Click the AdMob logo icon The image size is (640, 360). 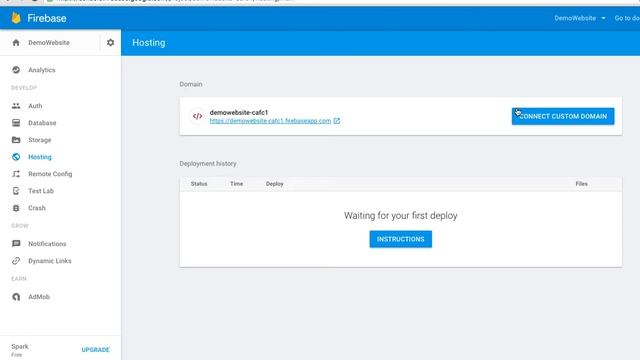coord(16,297)
